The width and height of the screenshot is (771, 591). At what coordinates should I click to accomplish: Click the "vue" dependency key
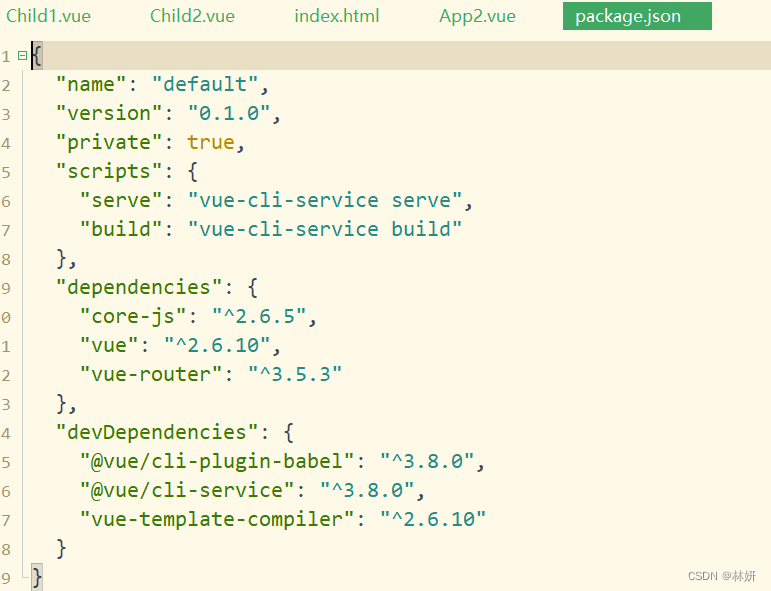click(x=110, y=346)
